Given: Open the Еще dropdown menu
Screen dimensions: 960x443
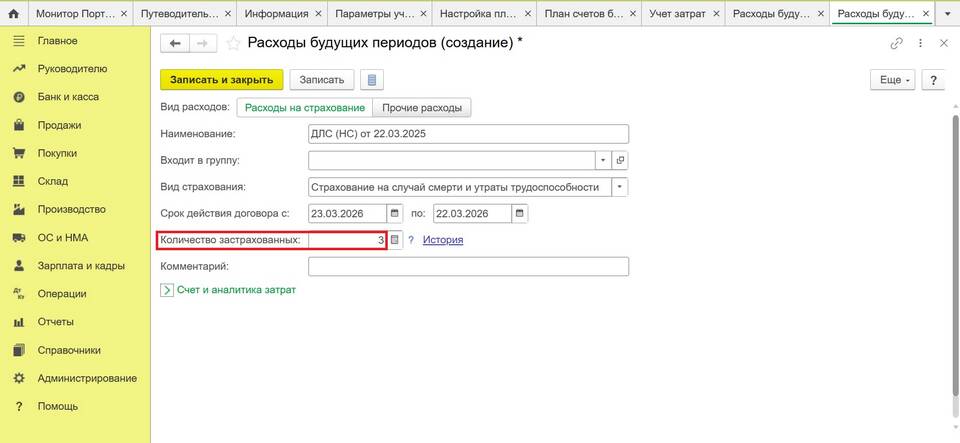Looking at the screenshot, I should pyautogui.click(x=893, y=80).
